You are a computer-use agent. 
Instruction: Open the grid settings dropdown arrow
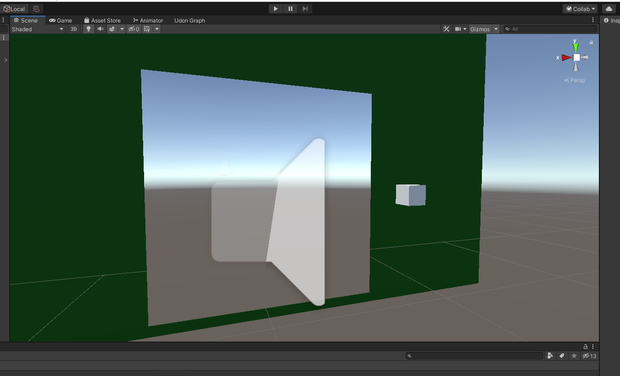pos(157,29)
